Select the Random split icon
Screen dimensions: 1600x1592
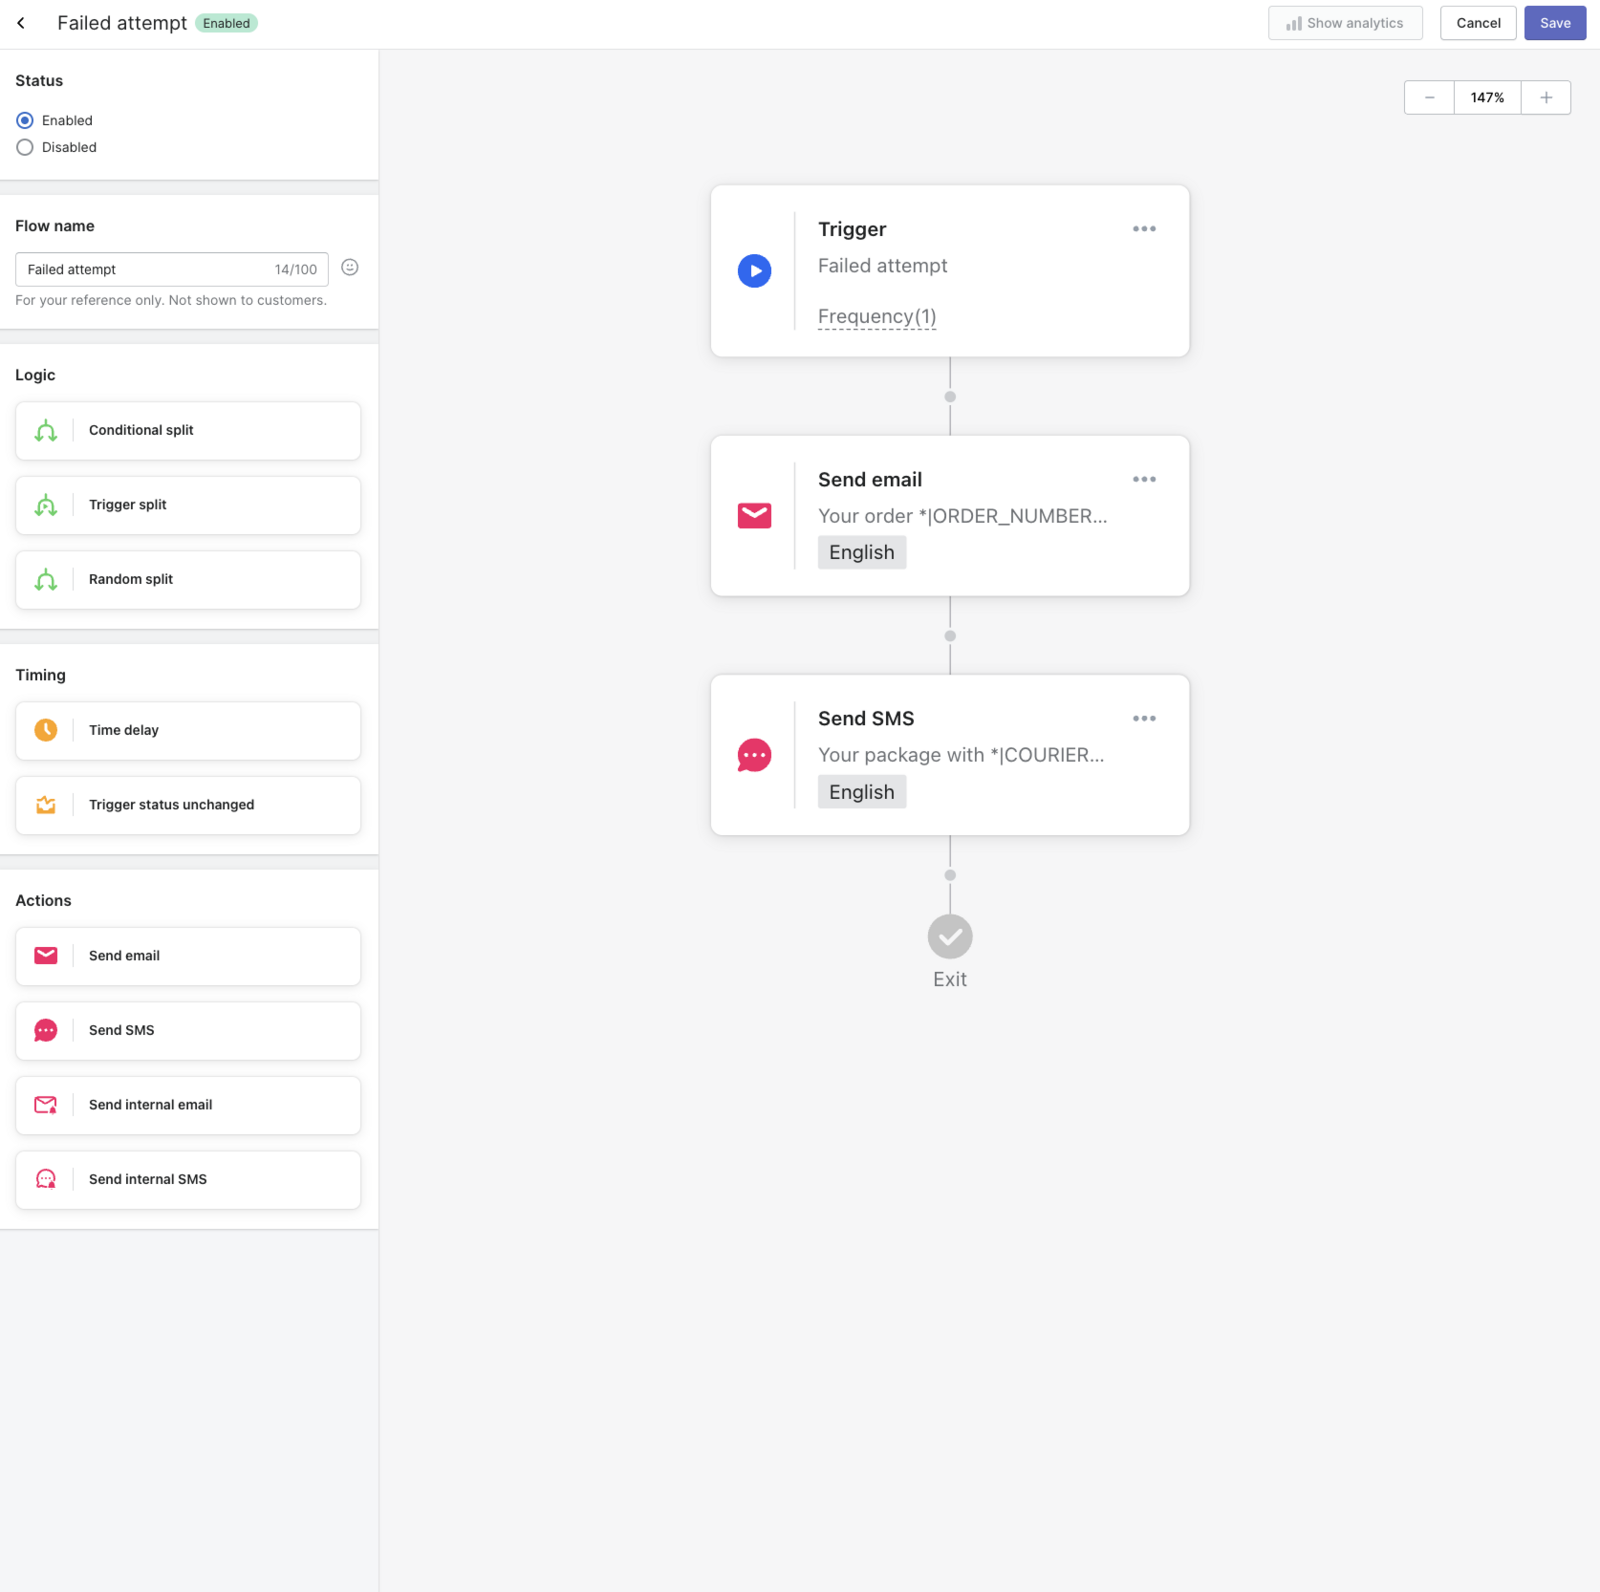pyautogui.click(x=46, y=580)
